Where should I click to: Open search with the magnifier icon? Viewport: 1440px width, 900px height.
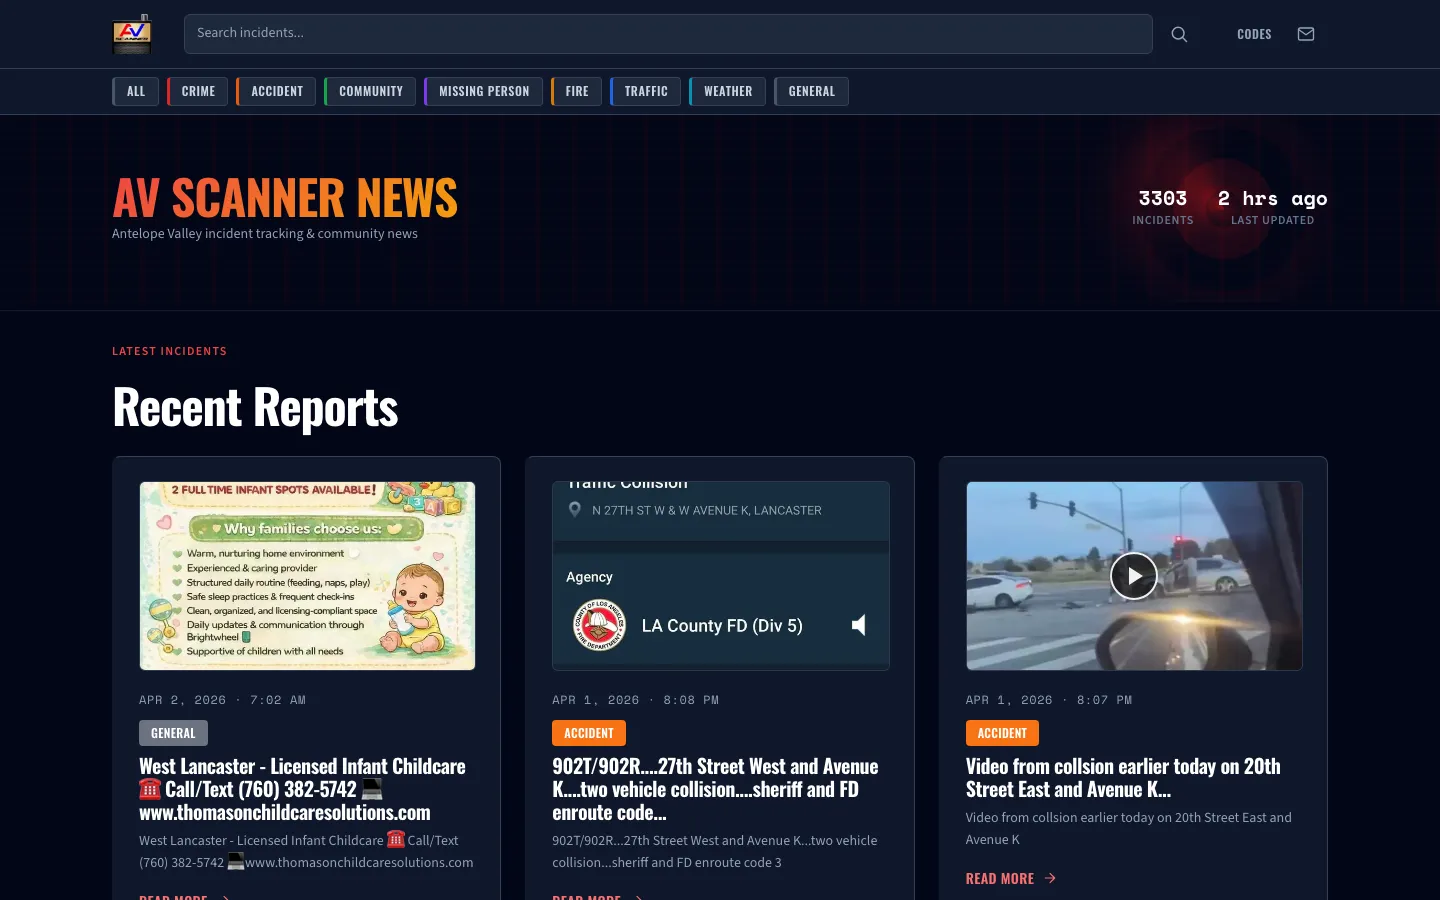click(1179, 33)
